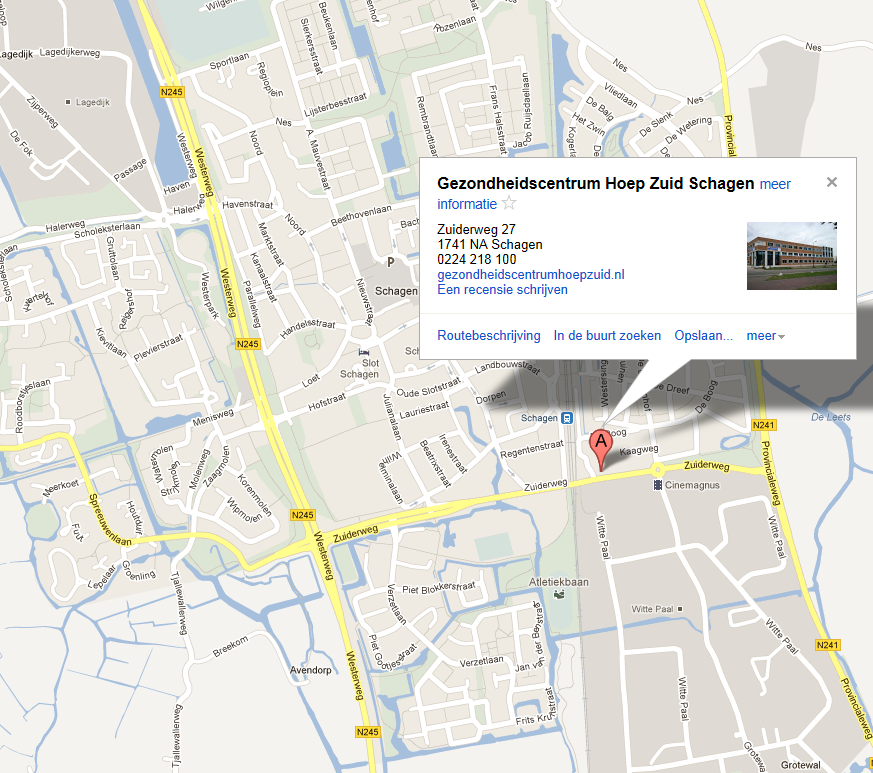
Task: Click the Witte Paal place marker
Action: coord(679,609)
